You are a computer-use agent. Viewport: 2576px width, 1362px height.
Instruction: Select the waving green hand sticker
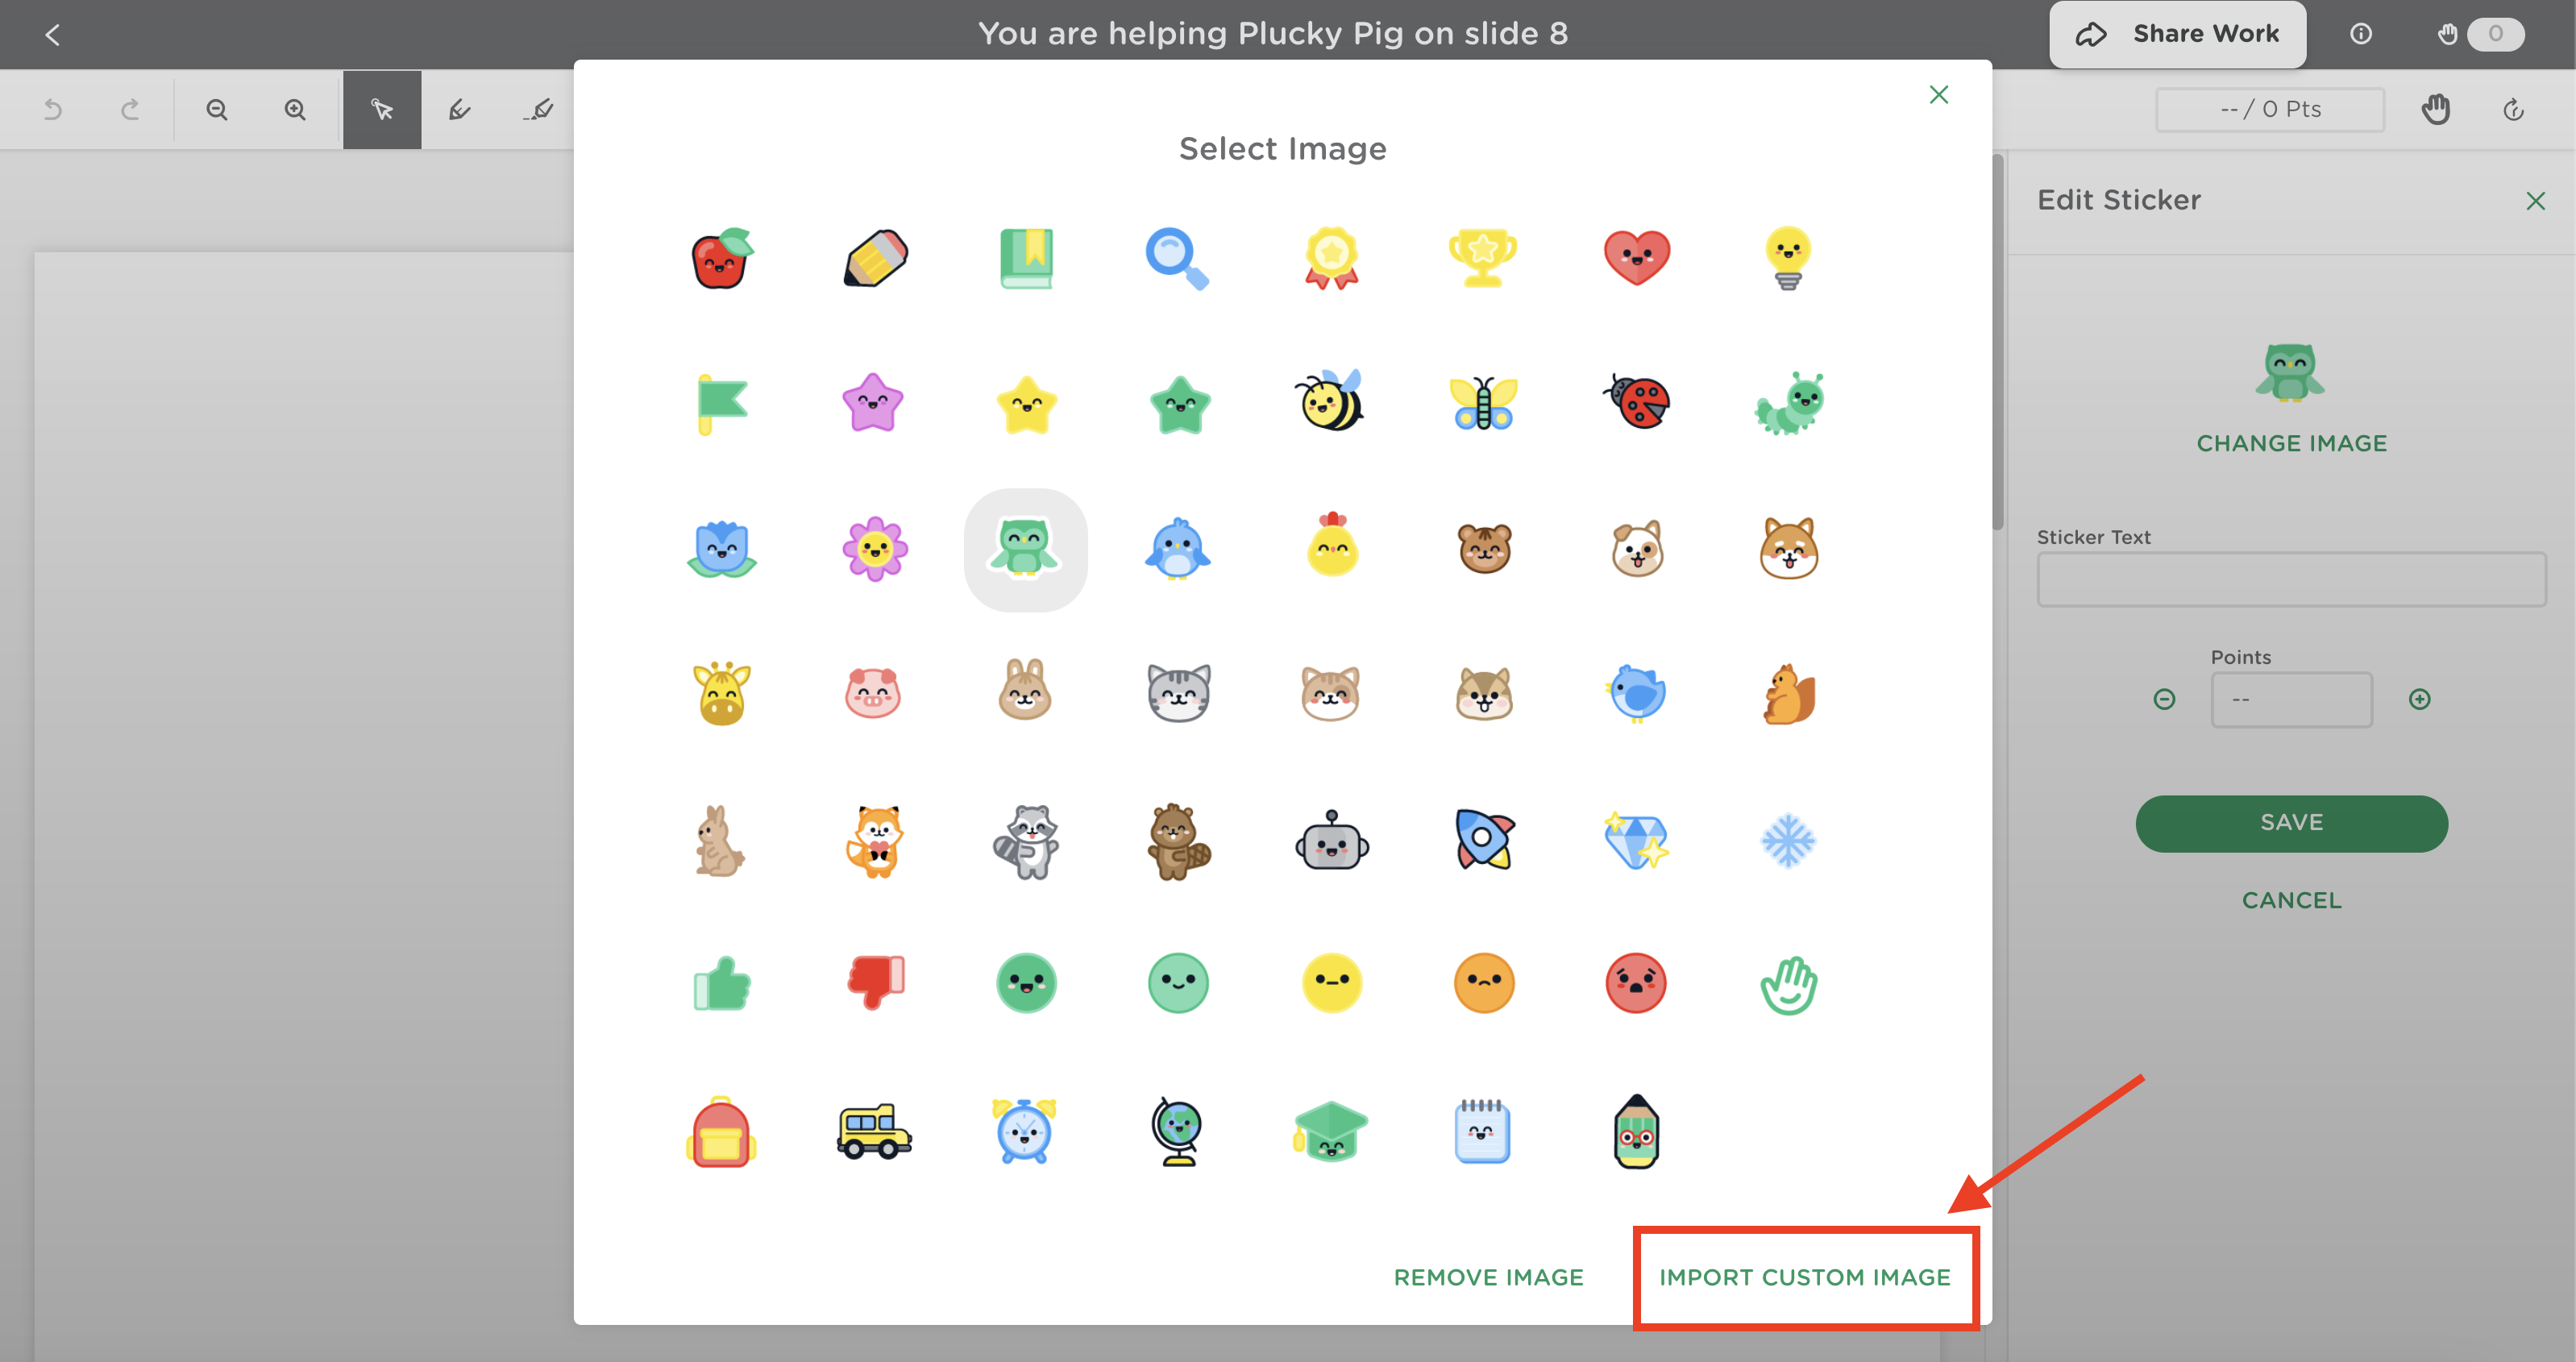[x=1788, y=985]
